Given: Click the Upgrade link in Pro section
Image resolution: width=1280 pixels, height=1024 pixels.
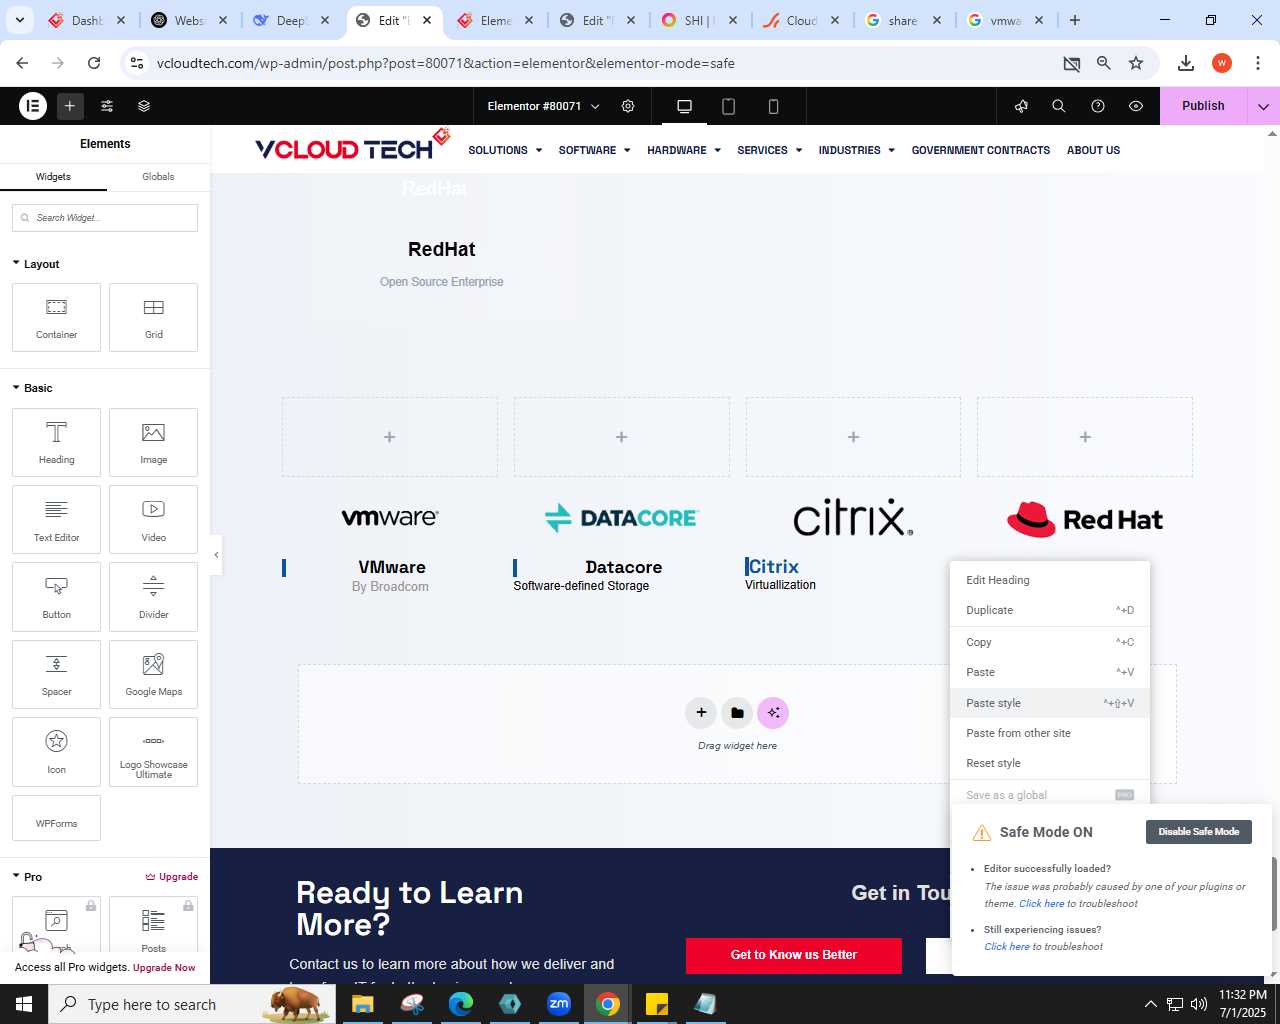Looking at the screenshot, I should (172, 877).
